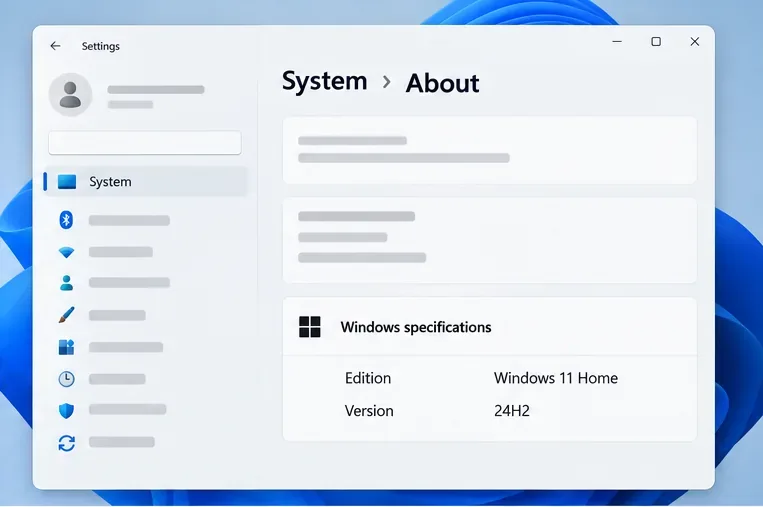Minimize the Settings window
The image size is (763, 507).
click(617, 42)
